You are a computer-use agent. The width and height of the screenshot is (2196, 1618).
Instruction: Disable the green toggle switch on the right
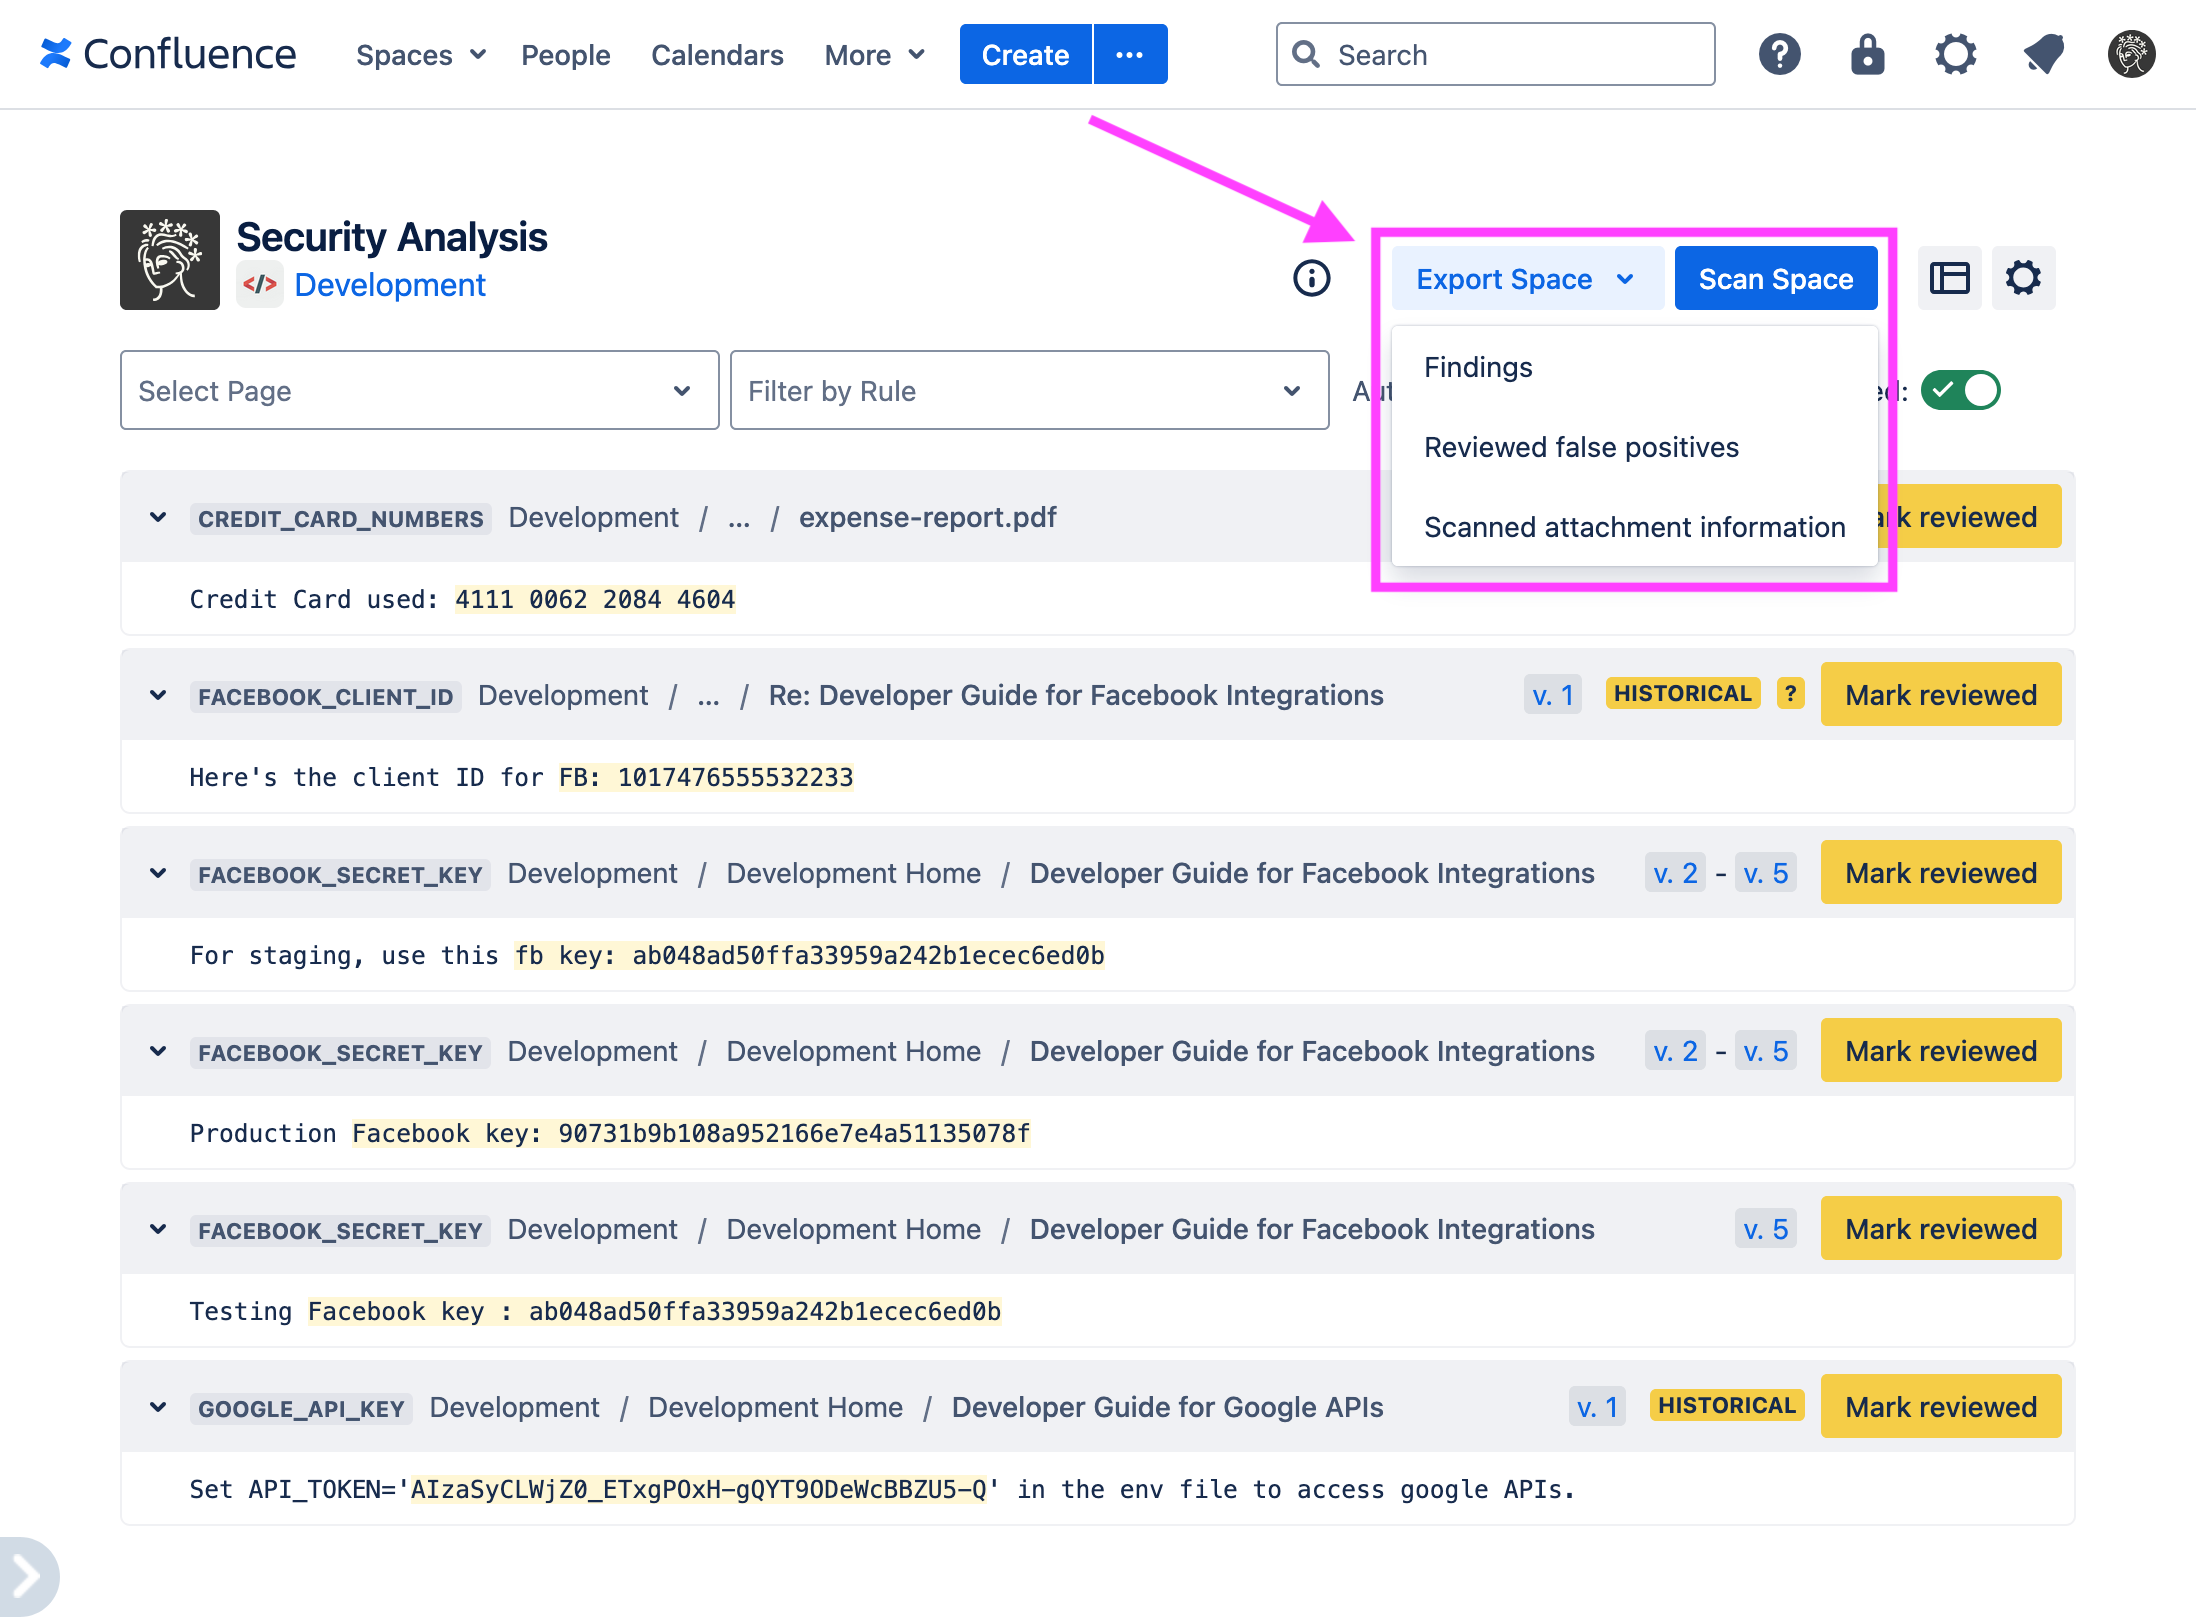click(x=1960, y=390)
